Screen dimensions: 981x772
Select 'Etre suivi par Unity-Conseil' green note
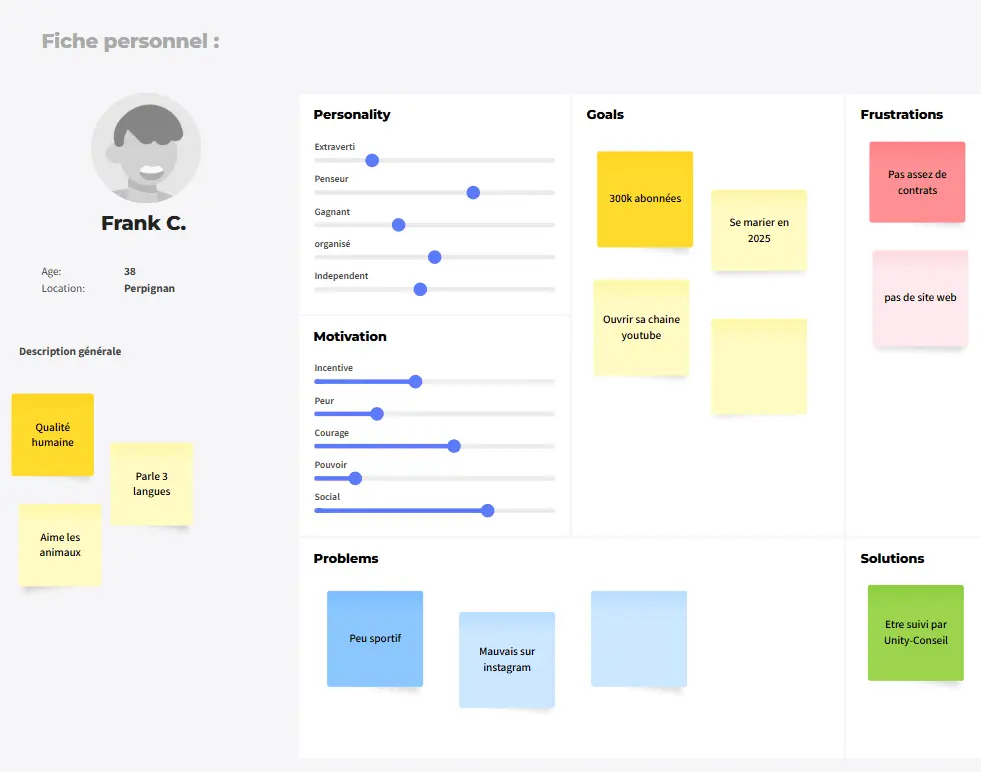[916, 632]
